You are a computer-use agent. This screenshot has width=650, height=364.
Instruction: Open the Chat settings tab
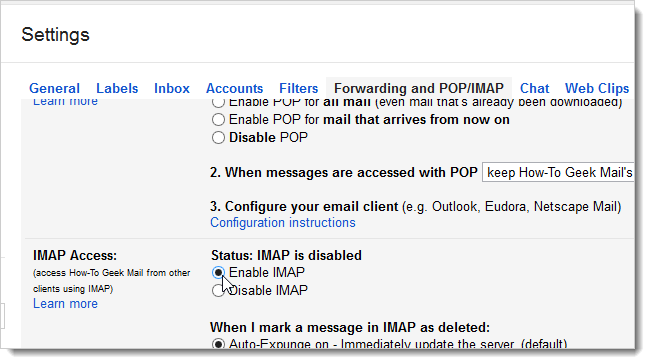tap(534, 88)
